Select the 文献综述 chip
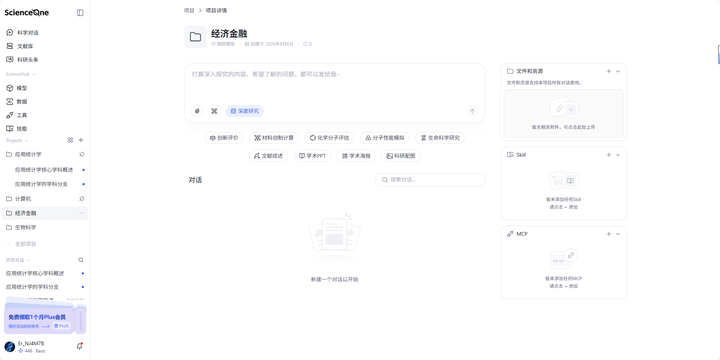 point(268,156)
